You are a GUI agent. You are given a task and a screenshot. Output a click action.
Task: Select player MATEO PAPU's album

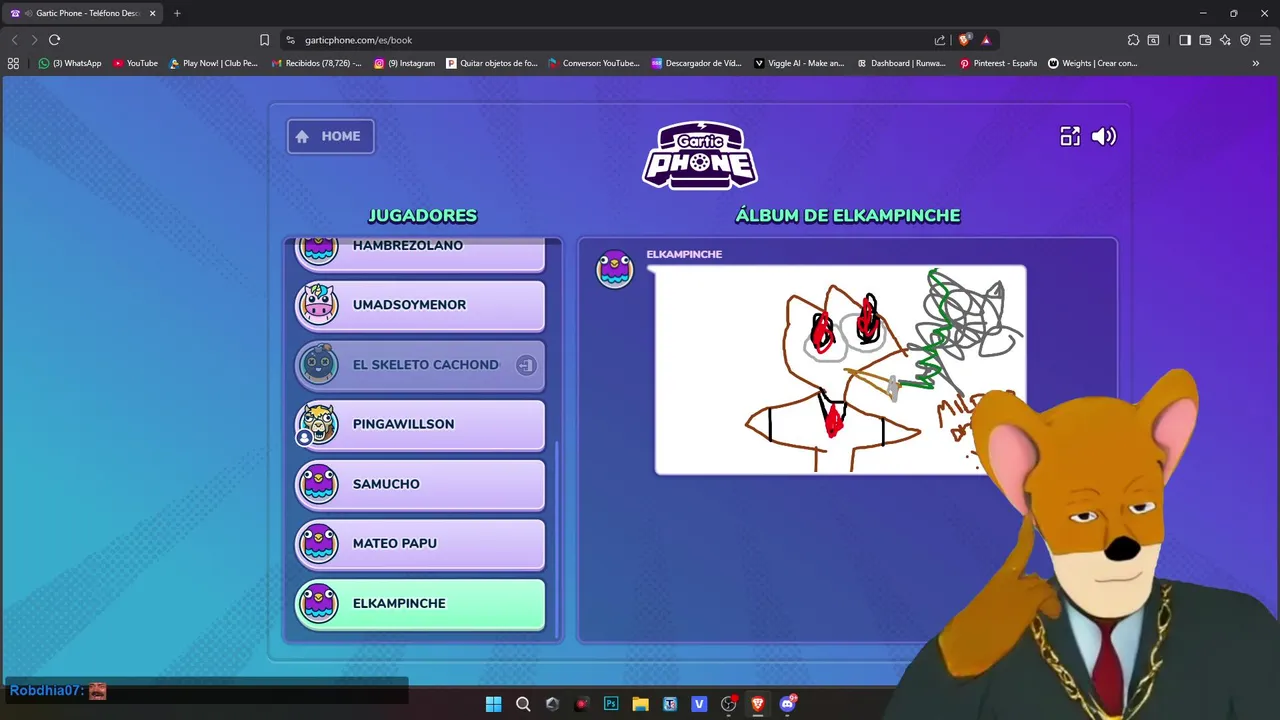(420, 544)
